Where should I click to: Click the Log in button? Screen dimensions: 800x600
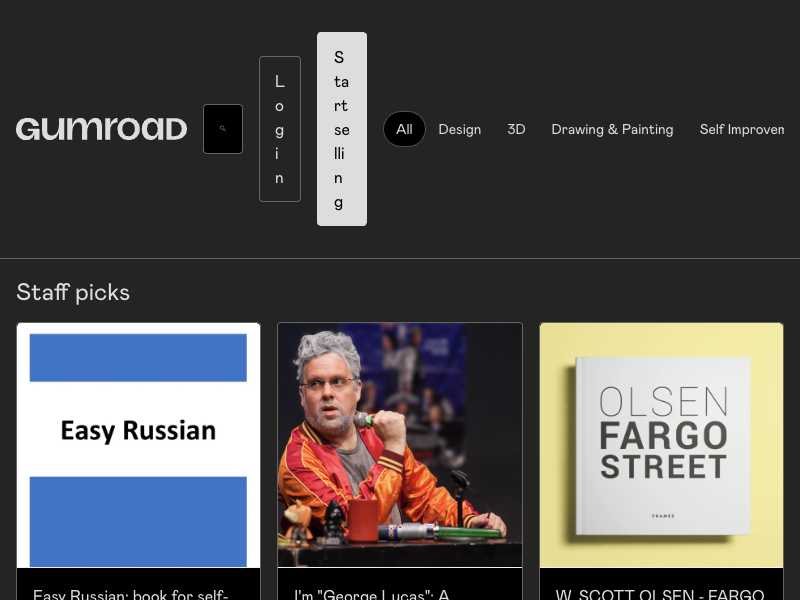coord(280,129)
